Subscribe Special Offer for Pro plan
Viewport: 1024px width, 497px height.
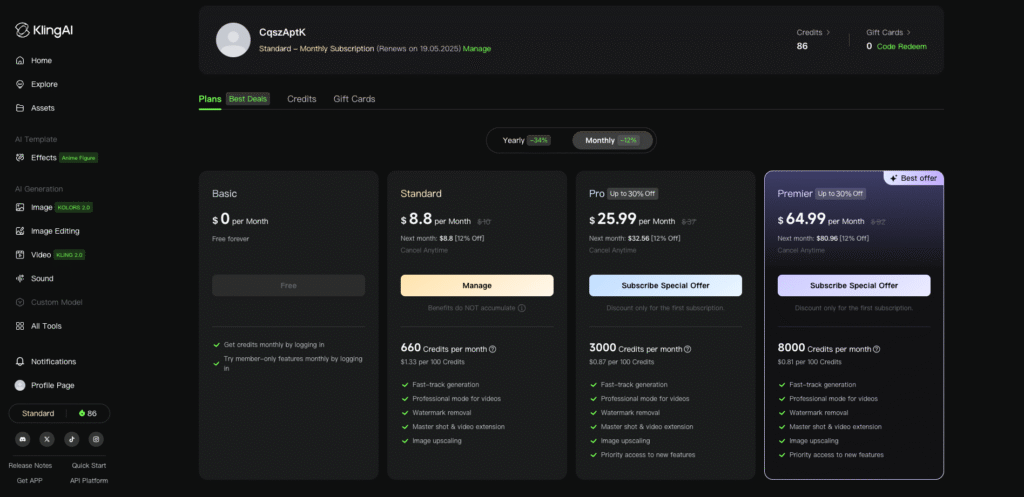click(x=665, y=285)
